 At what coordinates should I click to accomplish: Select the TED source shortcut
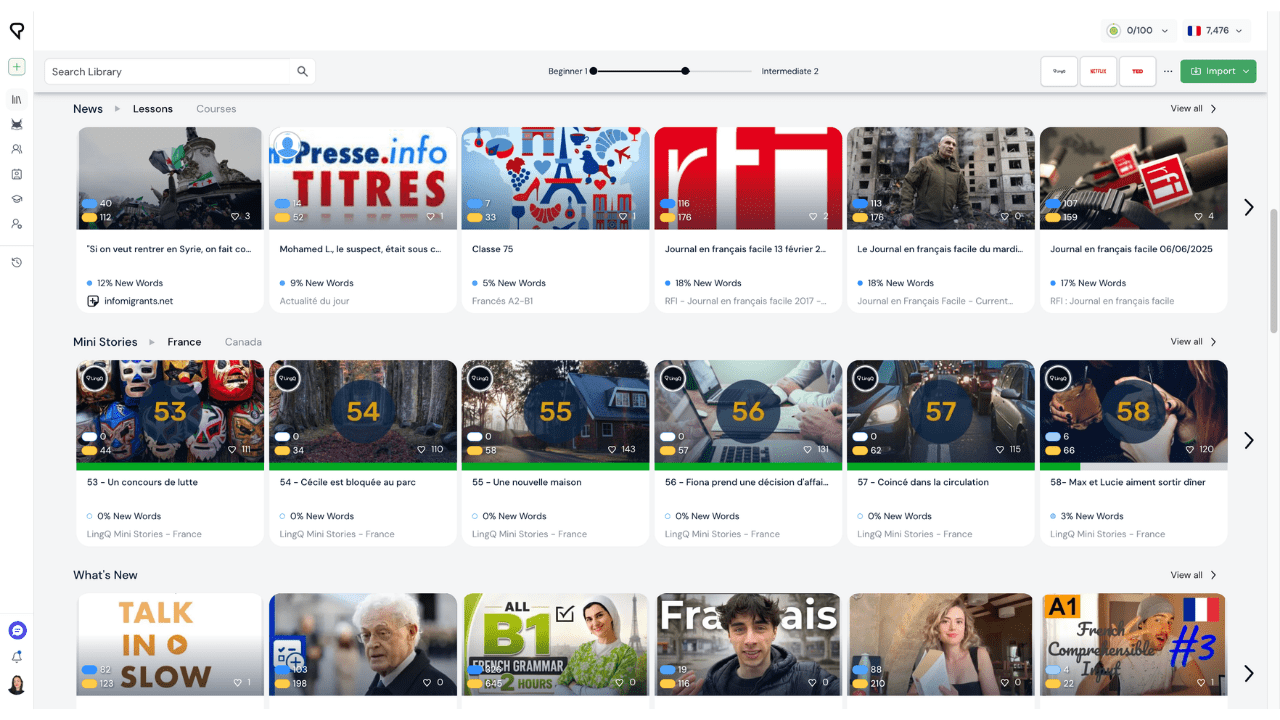[x=1137, y=71]
